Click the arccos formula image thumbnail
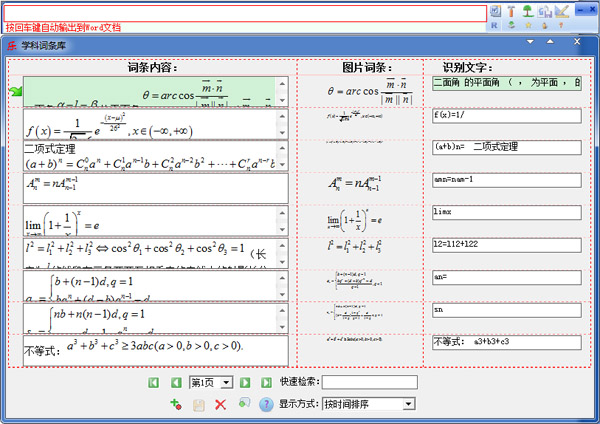The image size is (600, 424). (370, 91)
